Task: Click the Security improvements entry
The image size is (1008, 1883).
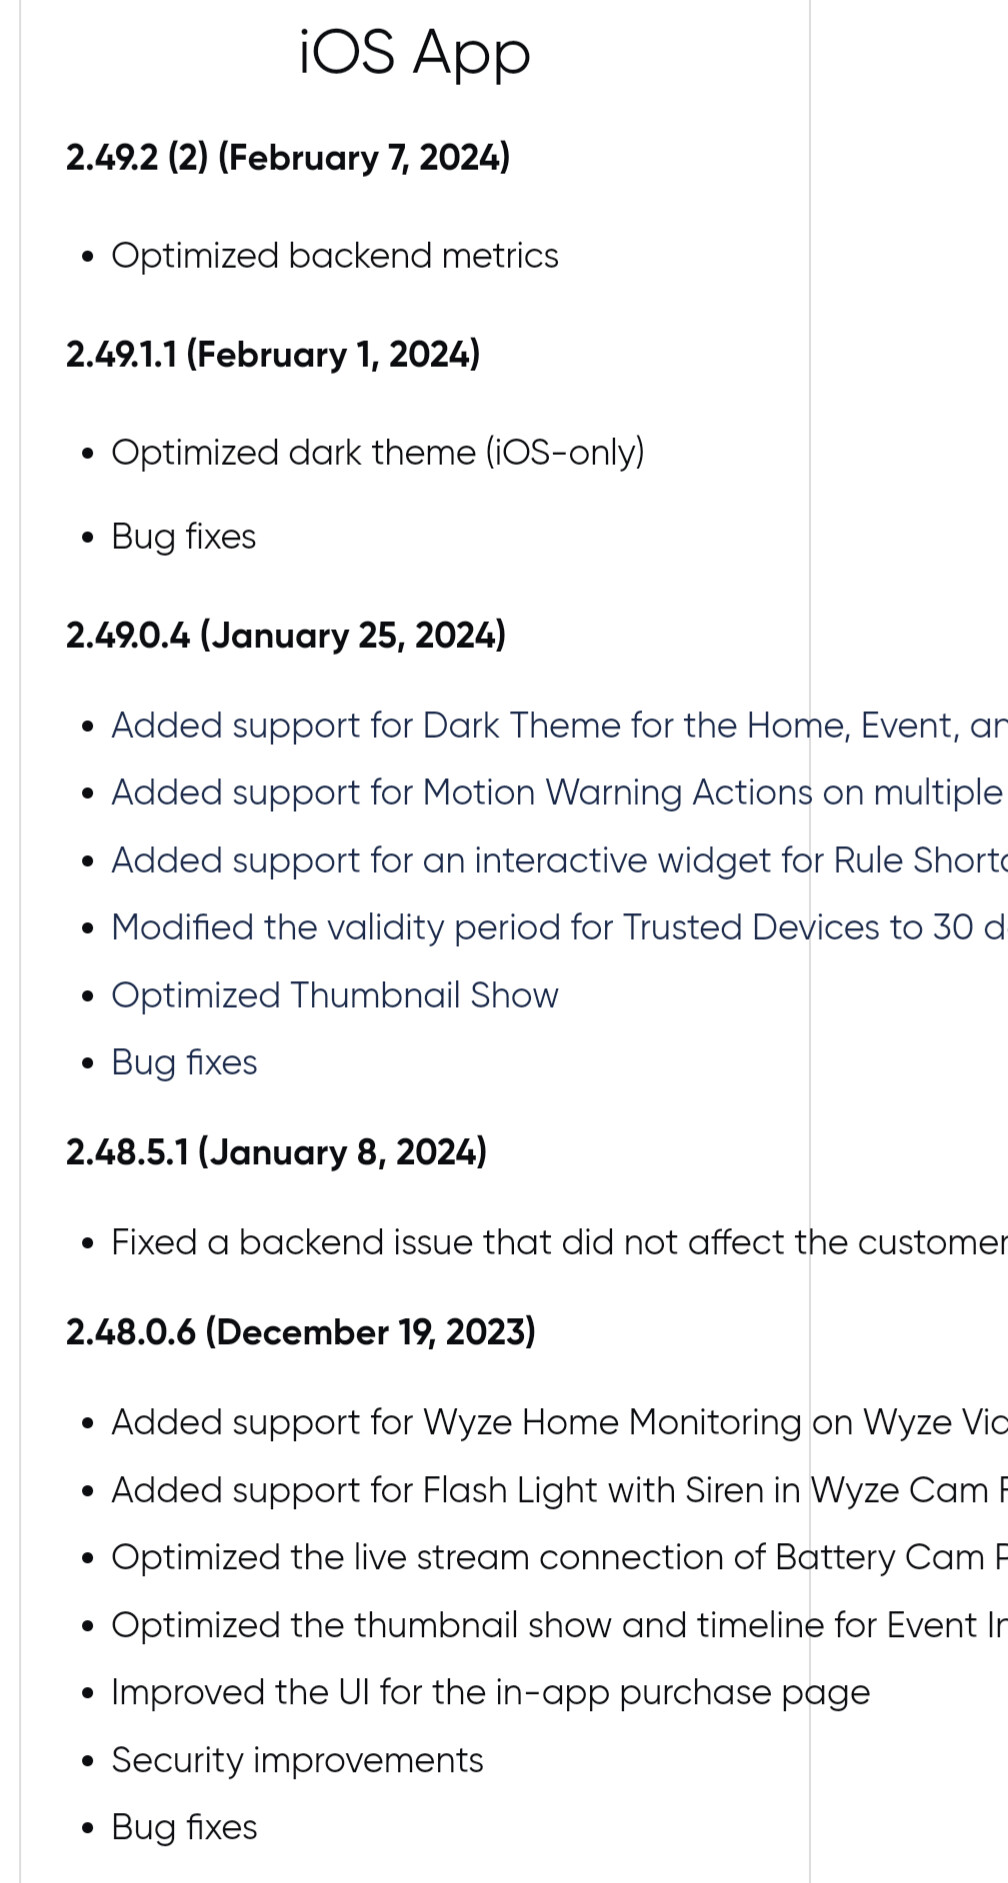Action: point(297,1761)
